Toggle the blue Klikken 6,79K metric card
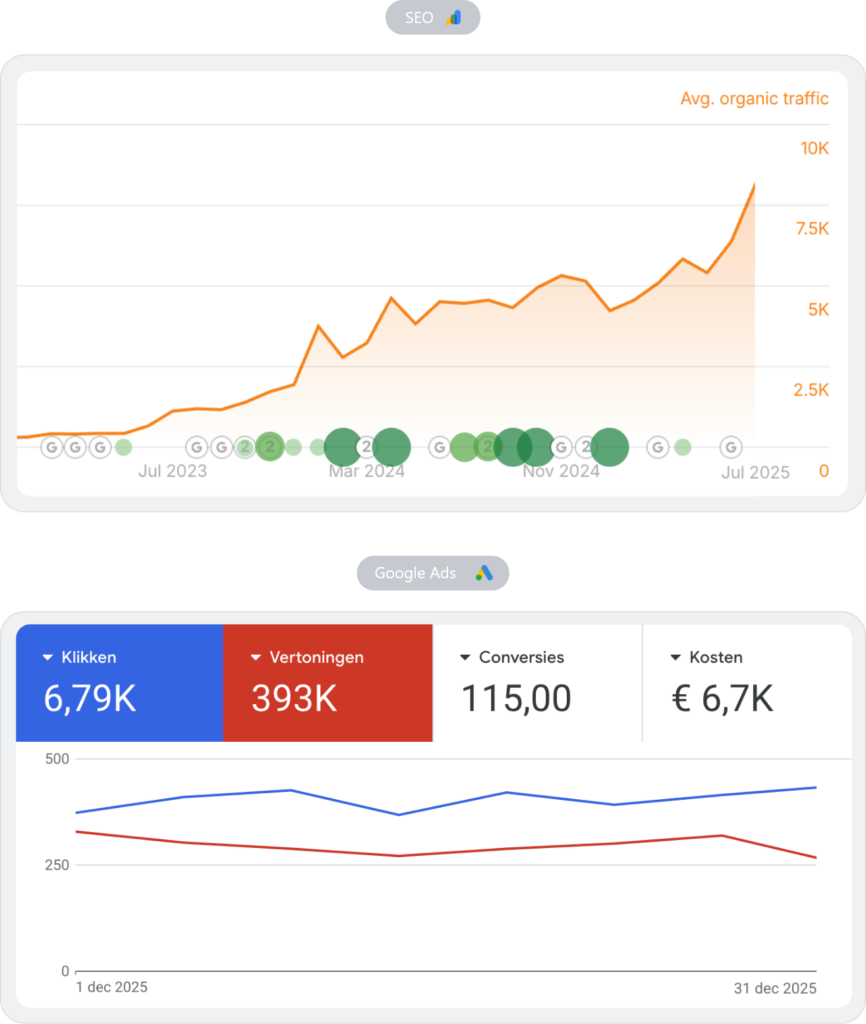This screenshot has width=866, height=1024. coord(120,683)
